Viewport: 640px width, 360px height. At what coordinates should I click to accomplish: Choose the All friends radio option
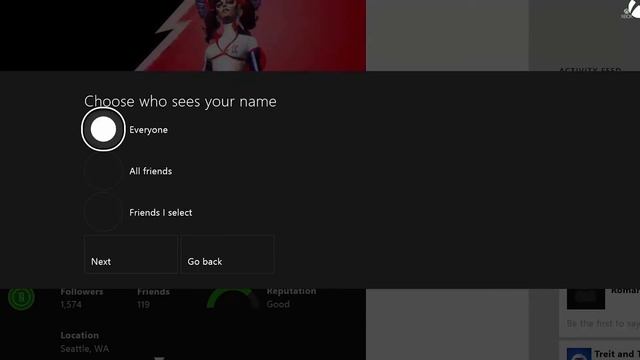103,171
